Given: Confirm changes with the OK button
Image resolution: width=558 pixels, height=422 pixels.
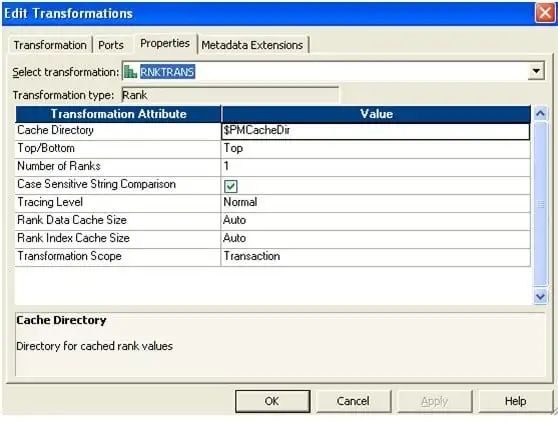Looking at the screenshot, I should 272,401.
